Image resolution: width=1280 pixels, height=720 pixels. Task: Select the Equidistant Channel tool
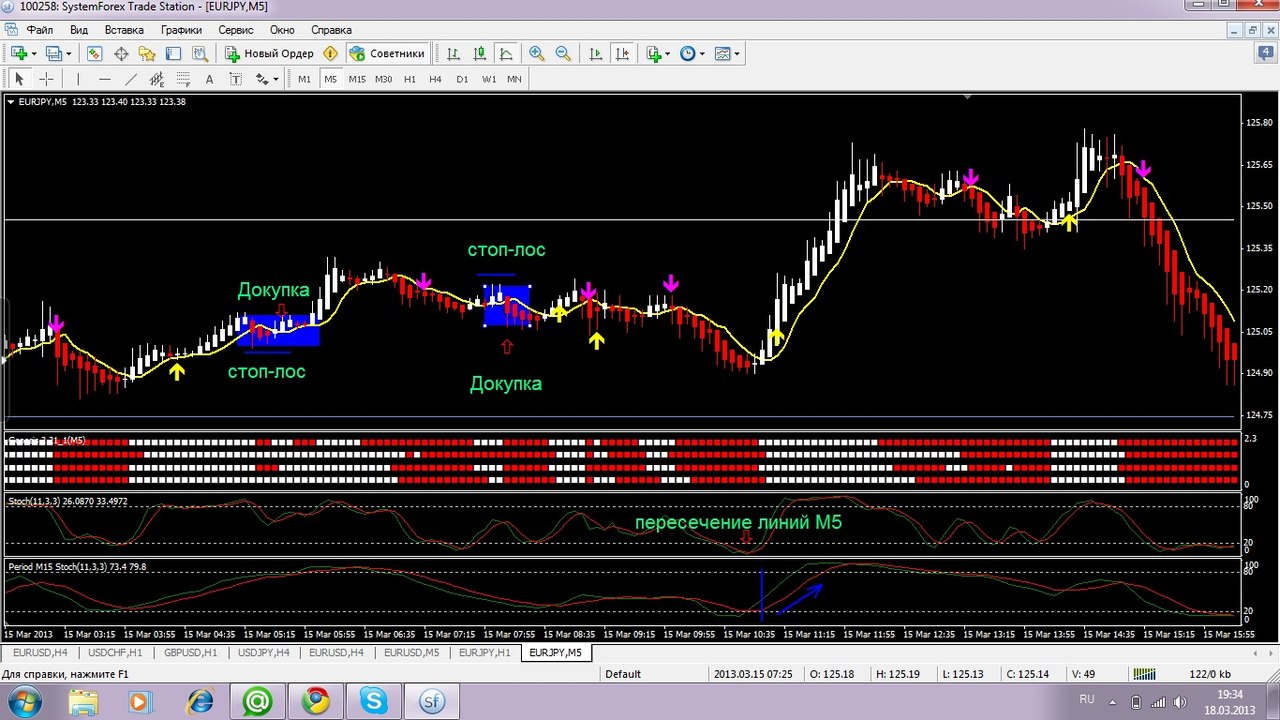click(156, 79)
